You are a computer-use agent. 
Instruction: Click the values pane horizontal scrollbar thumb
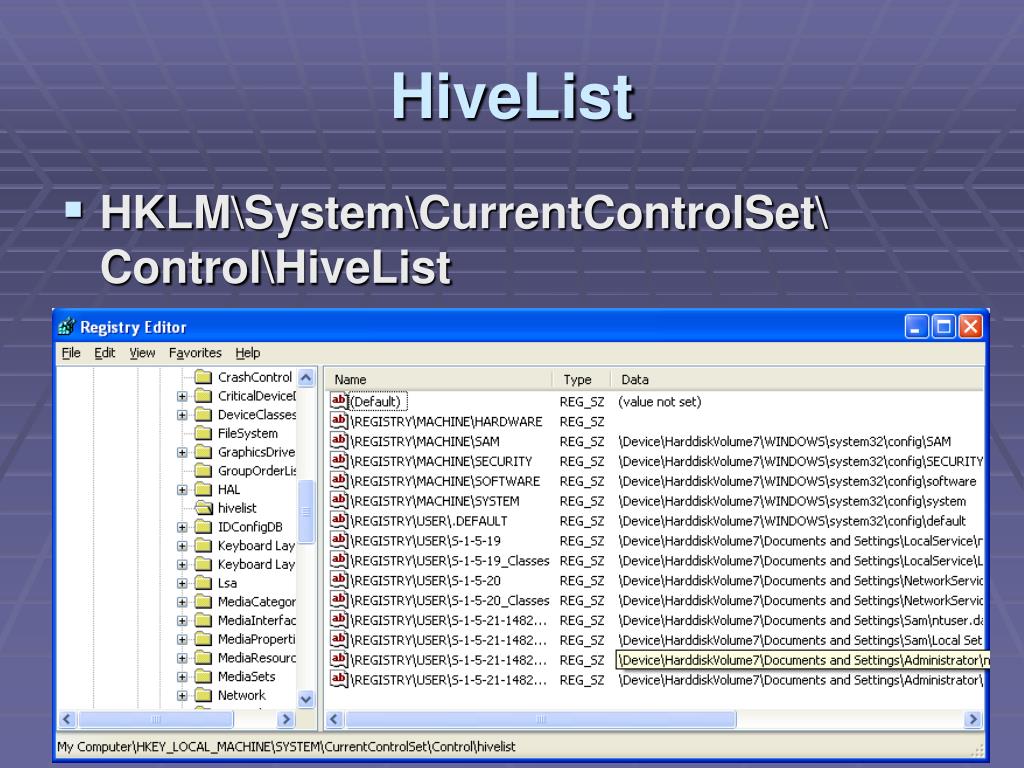pyautogui.click(x=540, y=719)
